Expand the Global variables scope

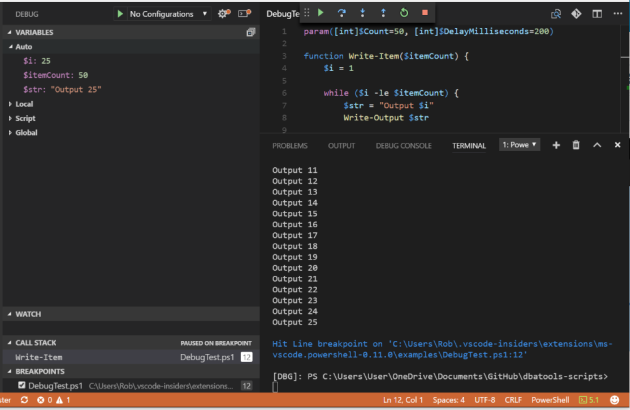click(x=27, y=132)
